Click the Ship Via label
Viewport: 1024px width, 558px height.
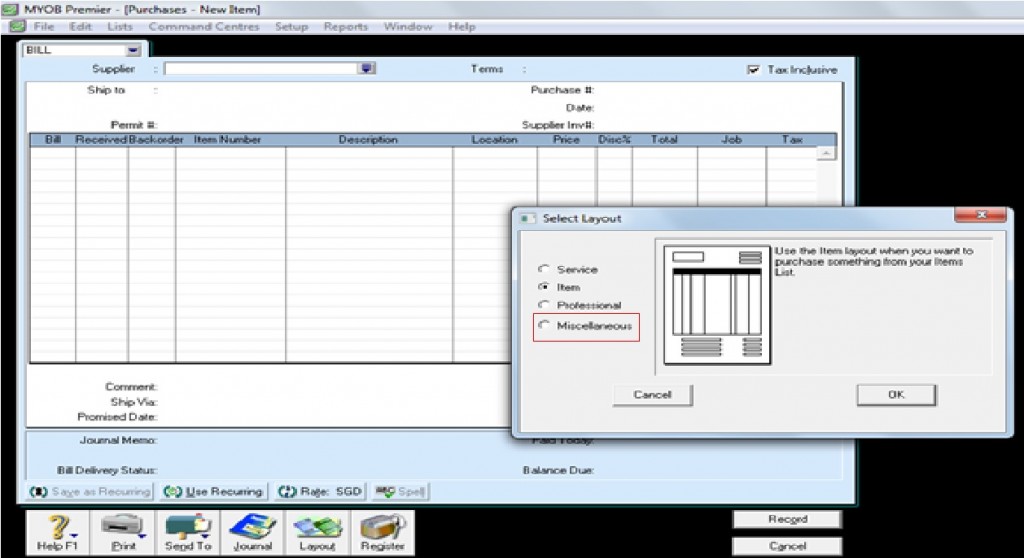(134, 402)
